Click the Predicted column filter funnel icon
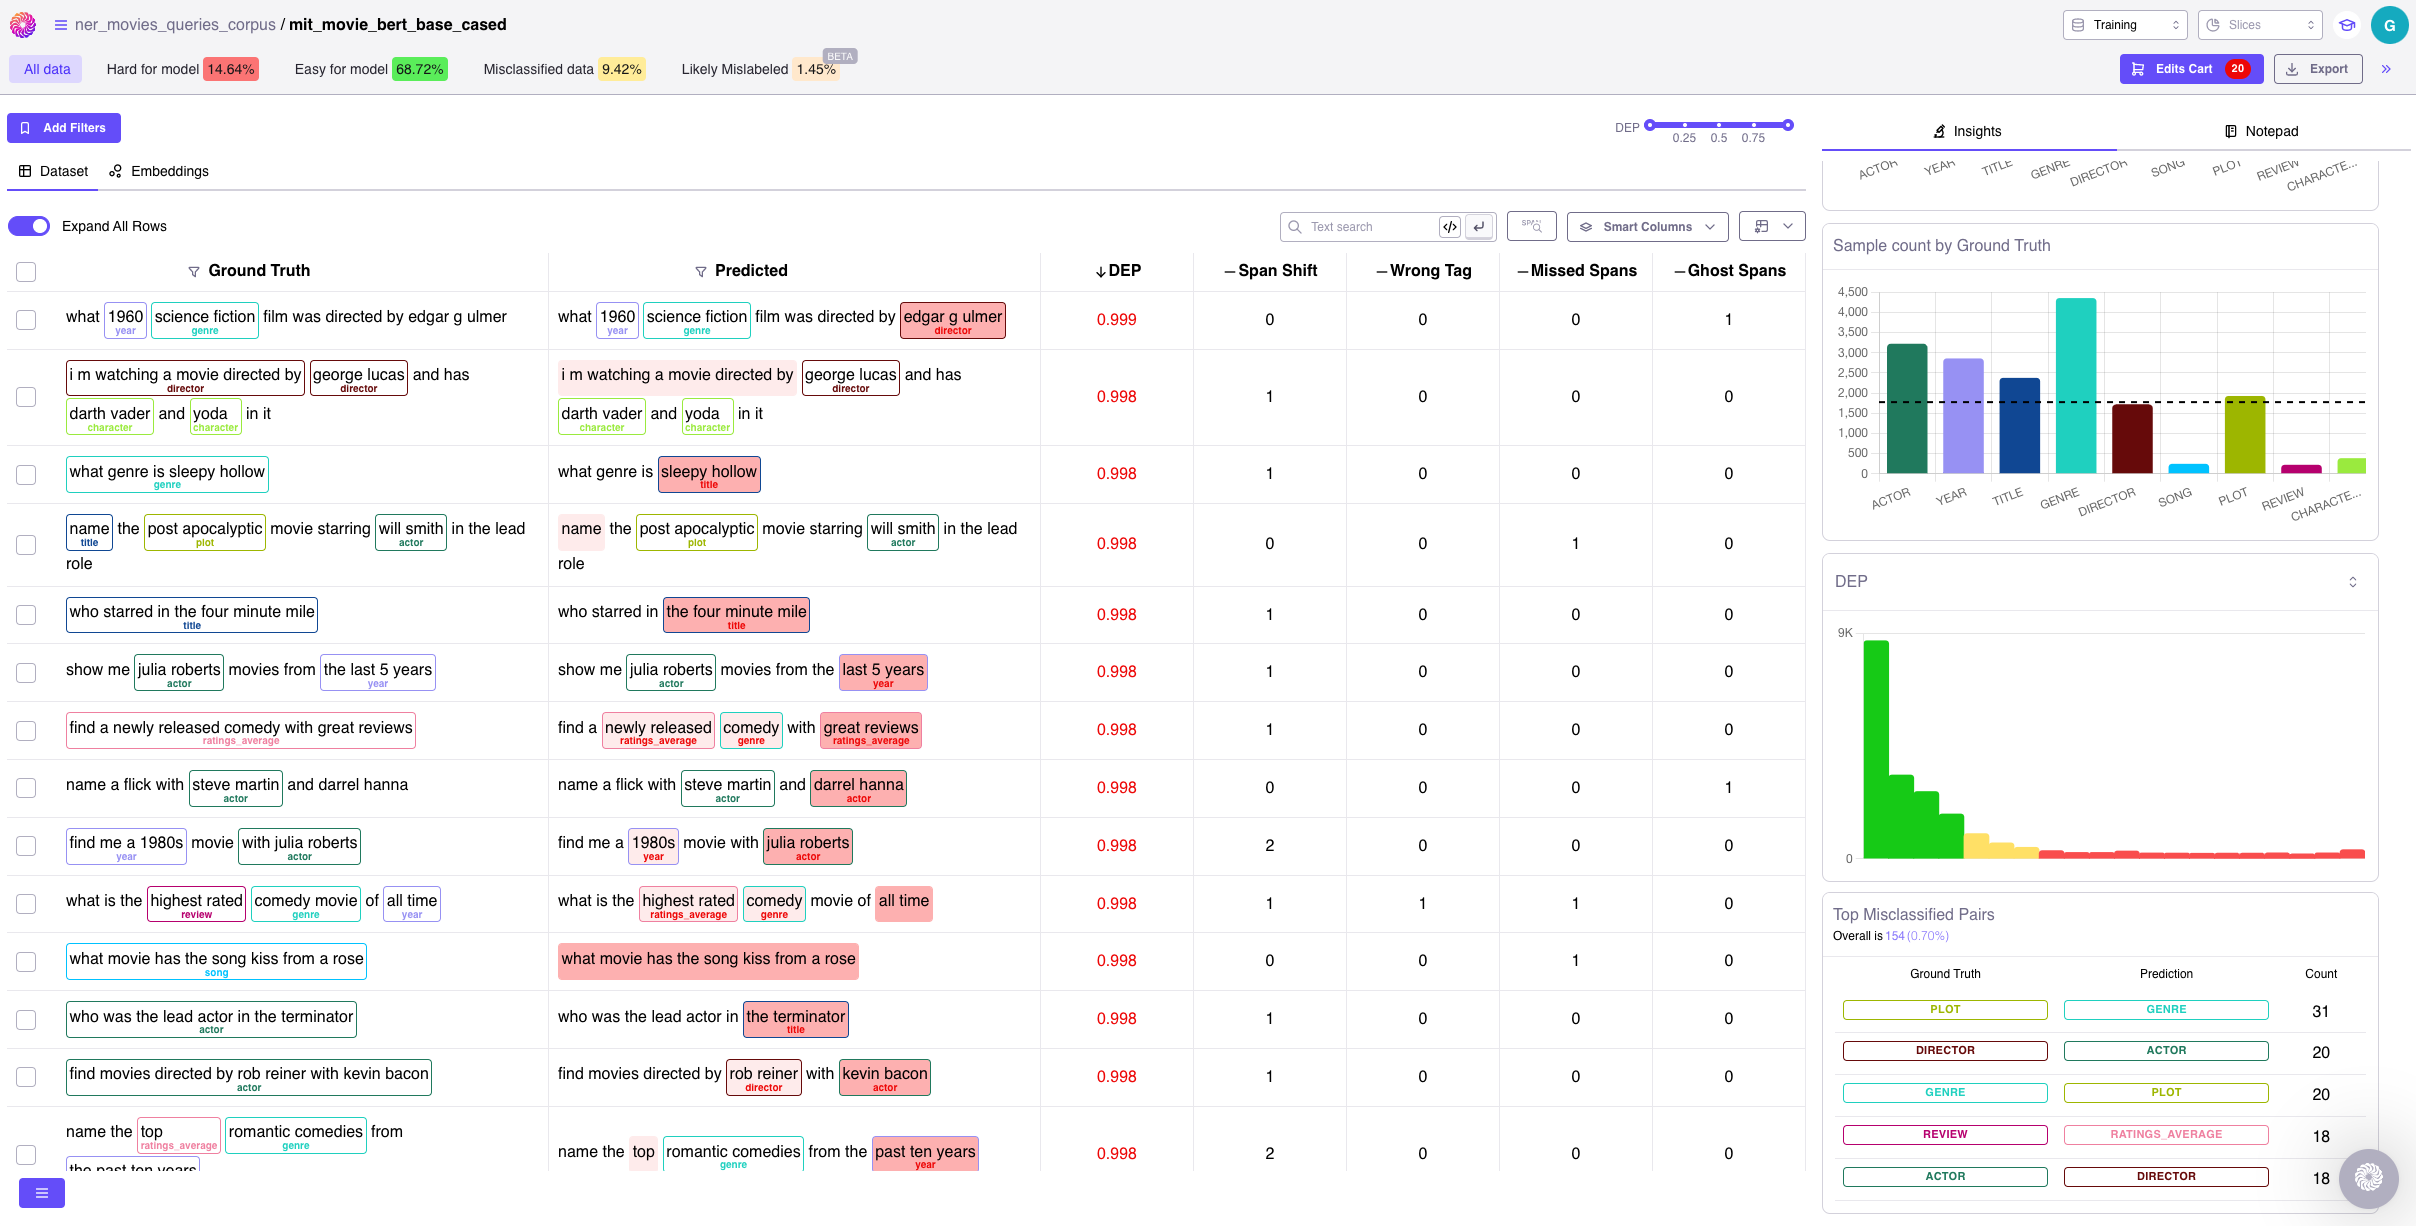 pyautogui.click(x=701, y=271)
